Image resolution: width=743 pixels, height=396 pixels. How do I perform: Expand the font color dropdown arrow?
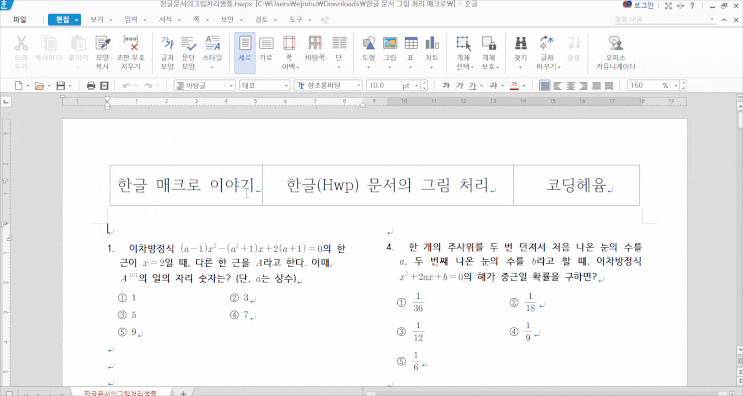point(523,86)
